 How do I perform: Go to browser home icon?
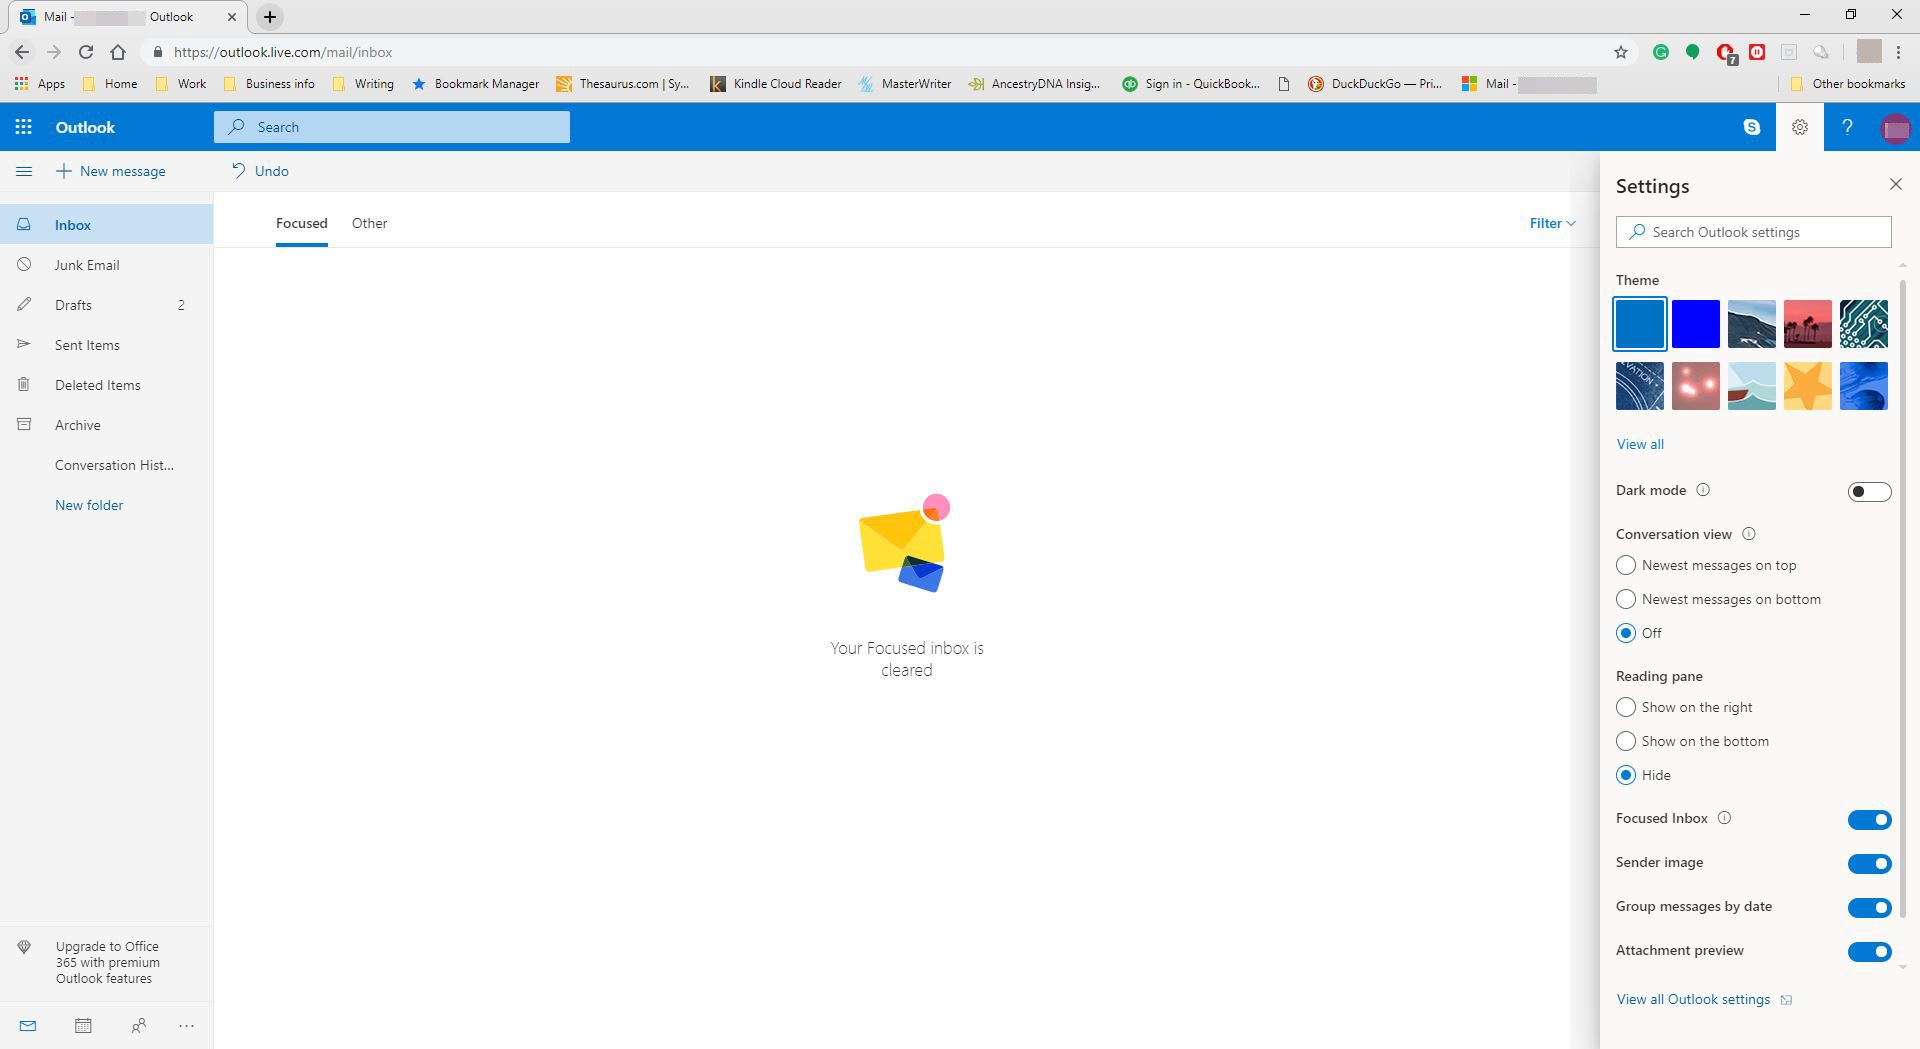(x=118, y=52)
